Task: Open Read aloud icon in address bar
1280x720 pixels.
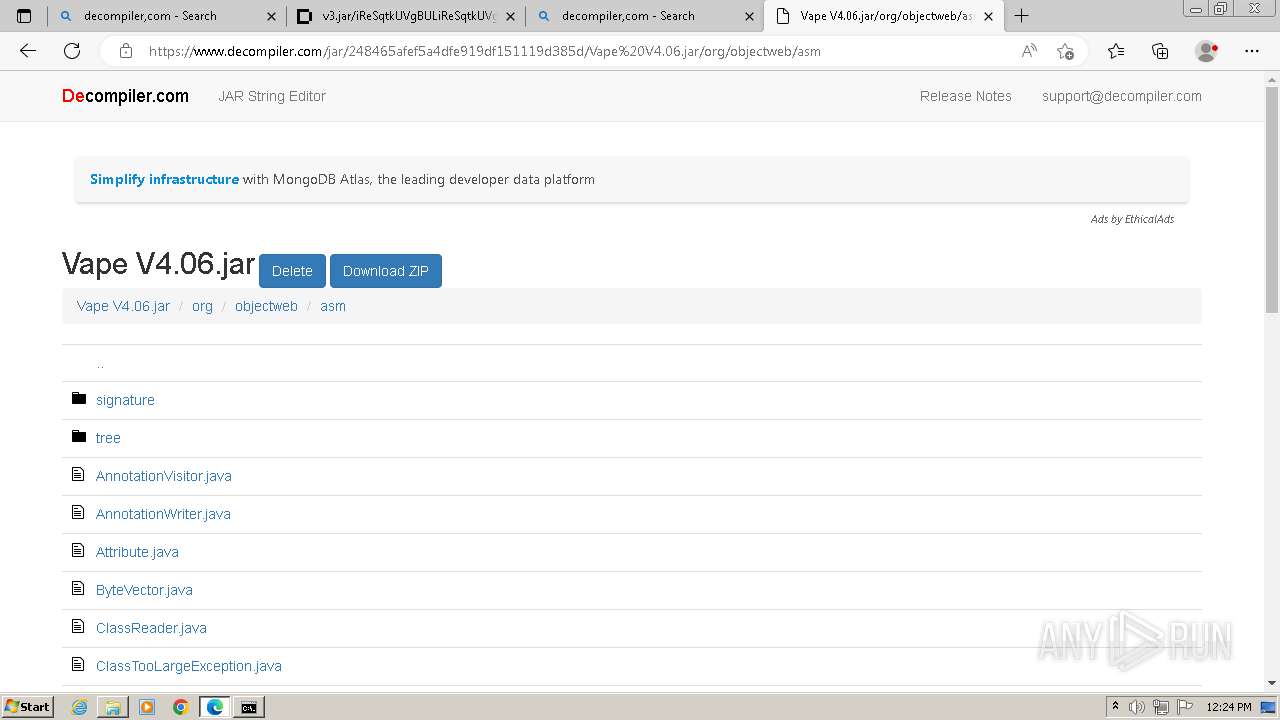Action: (x=1029, y=51)
